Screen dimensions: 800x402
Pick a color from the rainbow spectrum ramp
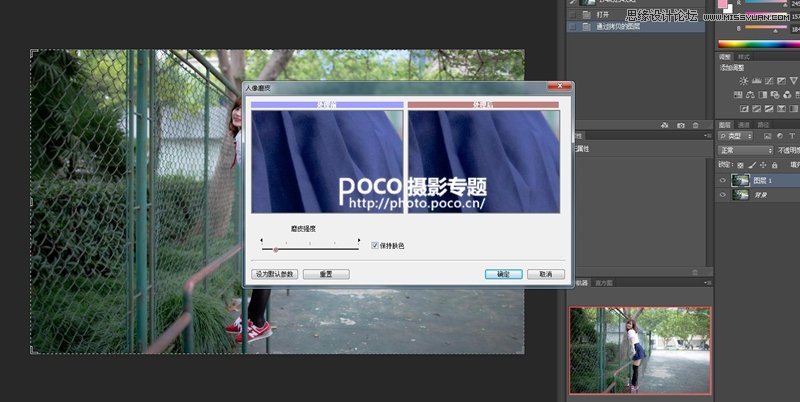[759, 44]
